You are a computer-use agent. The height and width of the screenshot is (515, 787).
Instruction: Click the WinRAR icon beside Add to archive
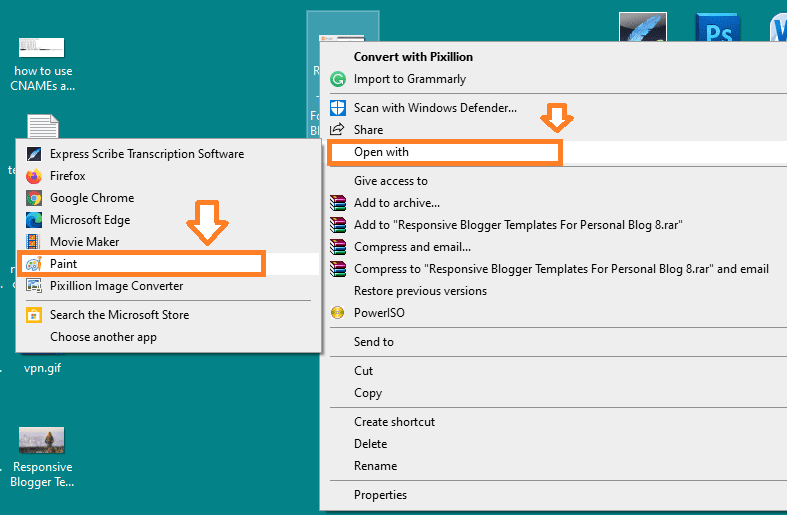pos(338,203)
